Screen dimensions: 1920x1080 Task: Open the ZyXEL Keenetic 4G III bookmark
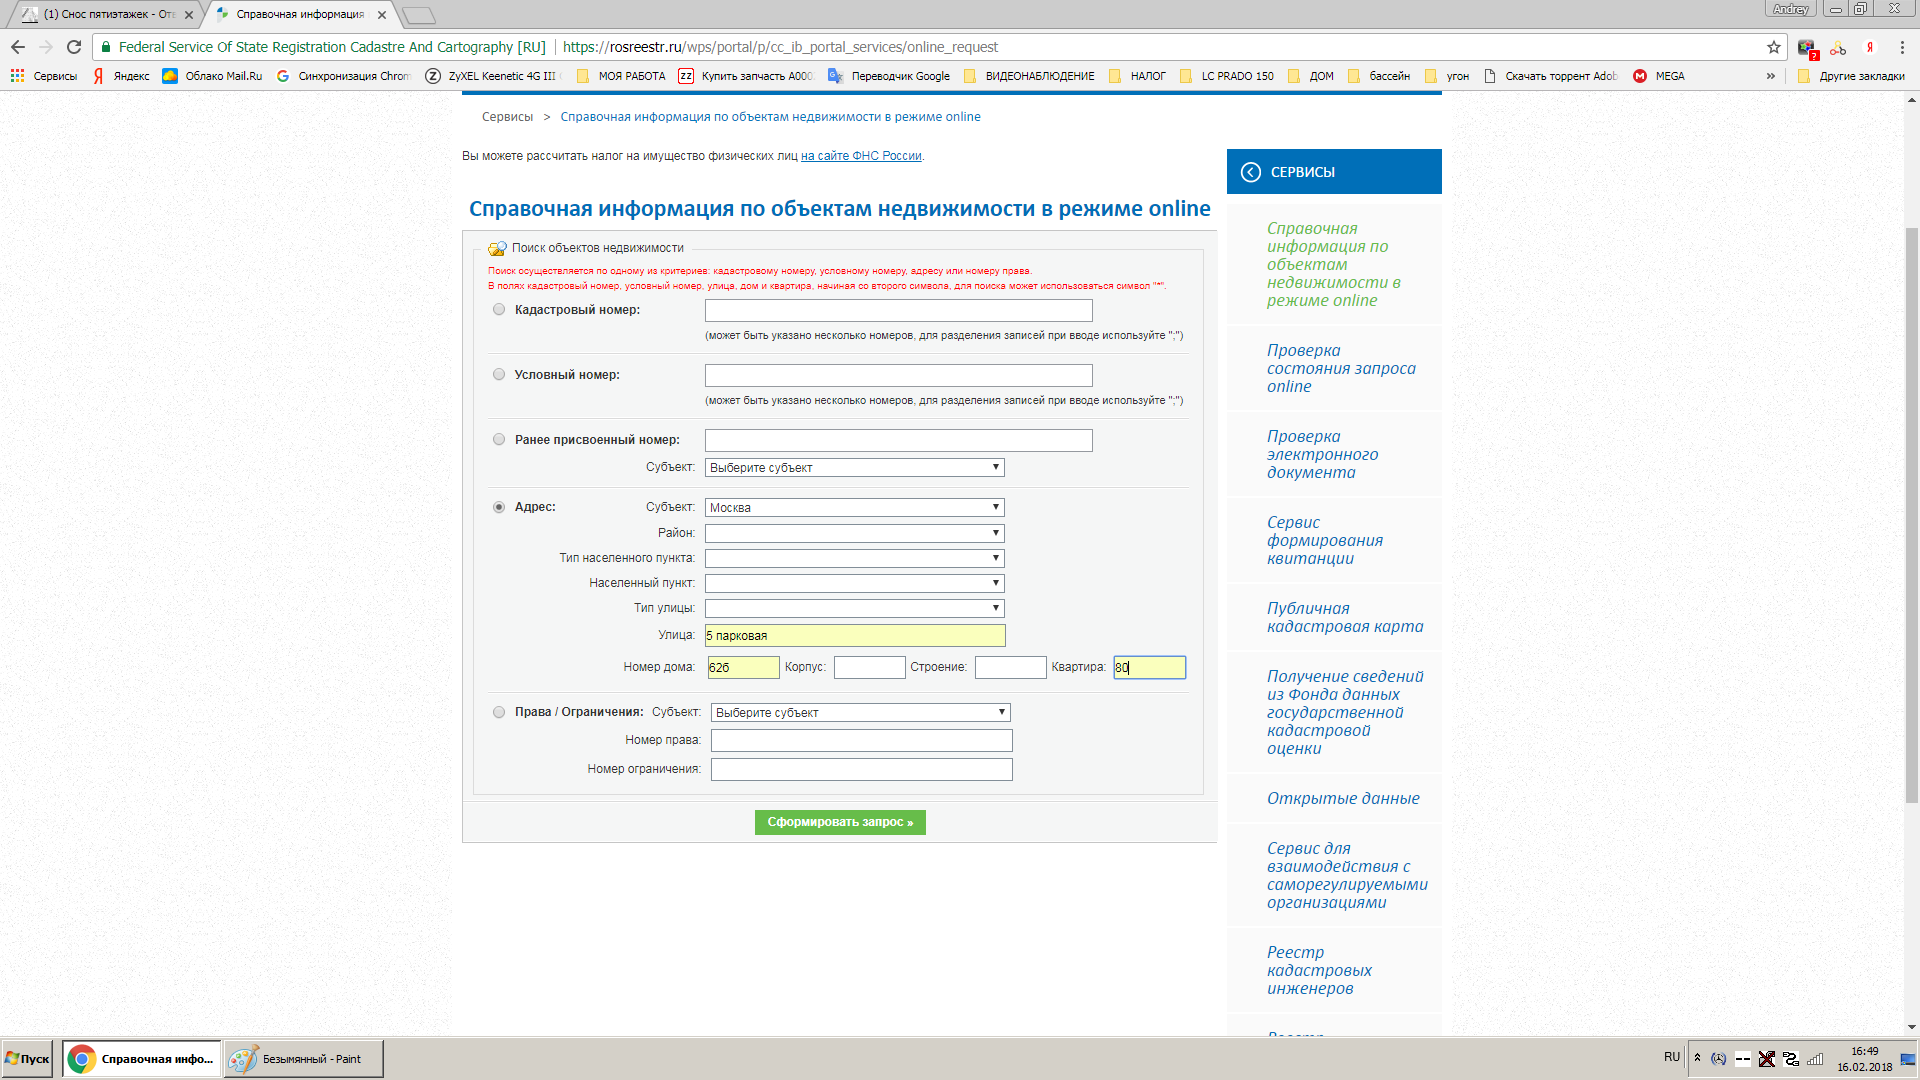tap(493, 76)
